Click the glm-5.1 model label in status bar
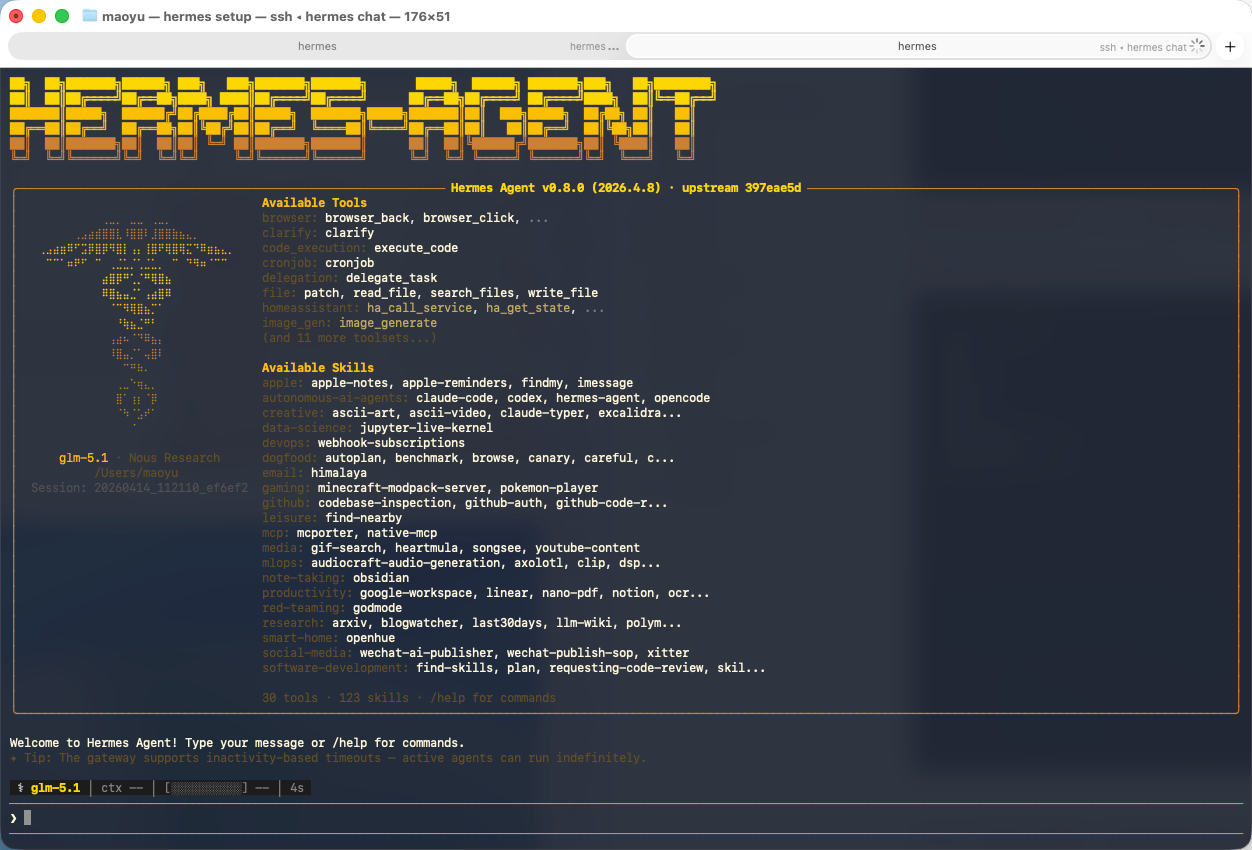 (55, 788)
